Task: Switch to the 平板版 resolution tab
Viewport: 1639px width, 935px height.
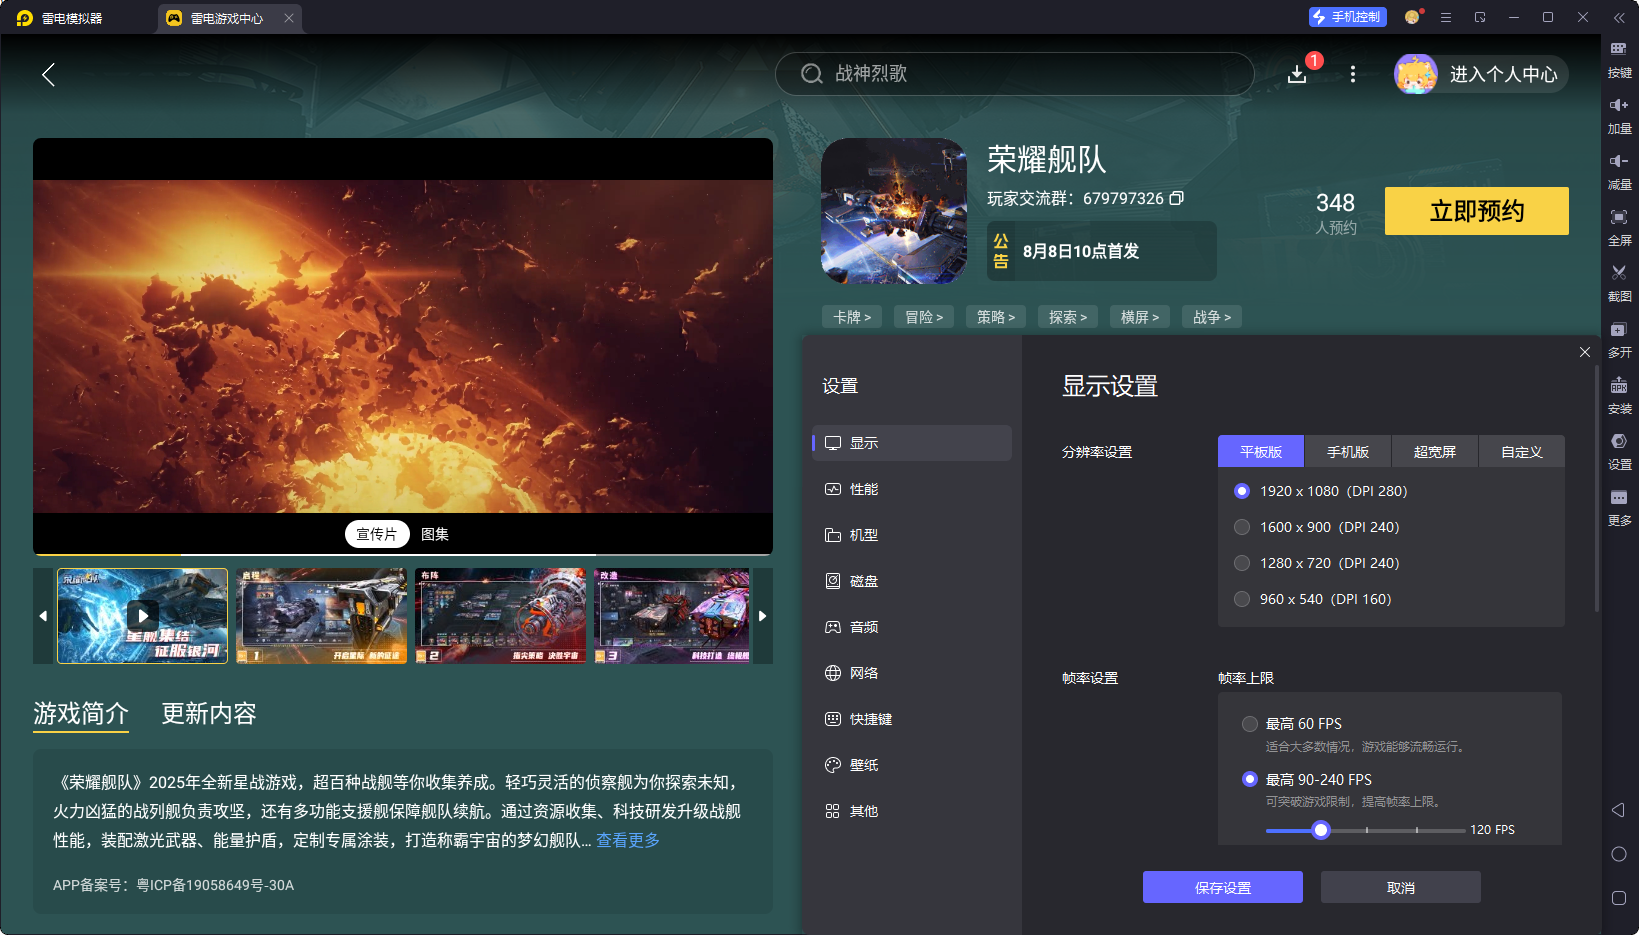Action: tap(1261, 452)
